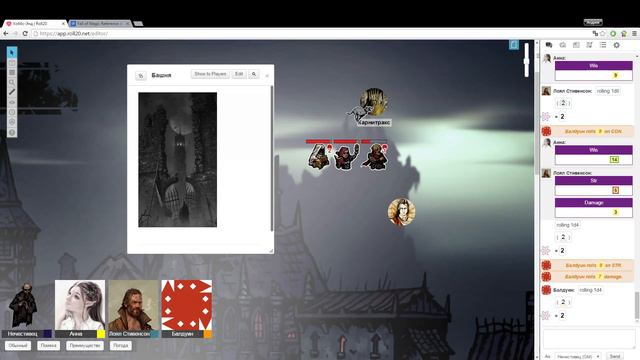Image resolution: width=640 pixels, height=360 pixels.
Task: Switch to the Chat tab in the sidebar
Action: 549,45
